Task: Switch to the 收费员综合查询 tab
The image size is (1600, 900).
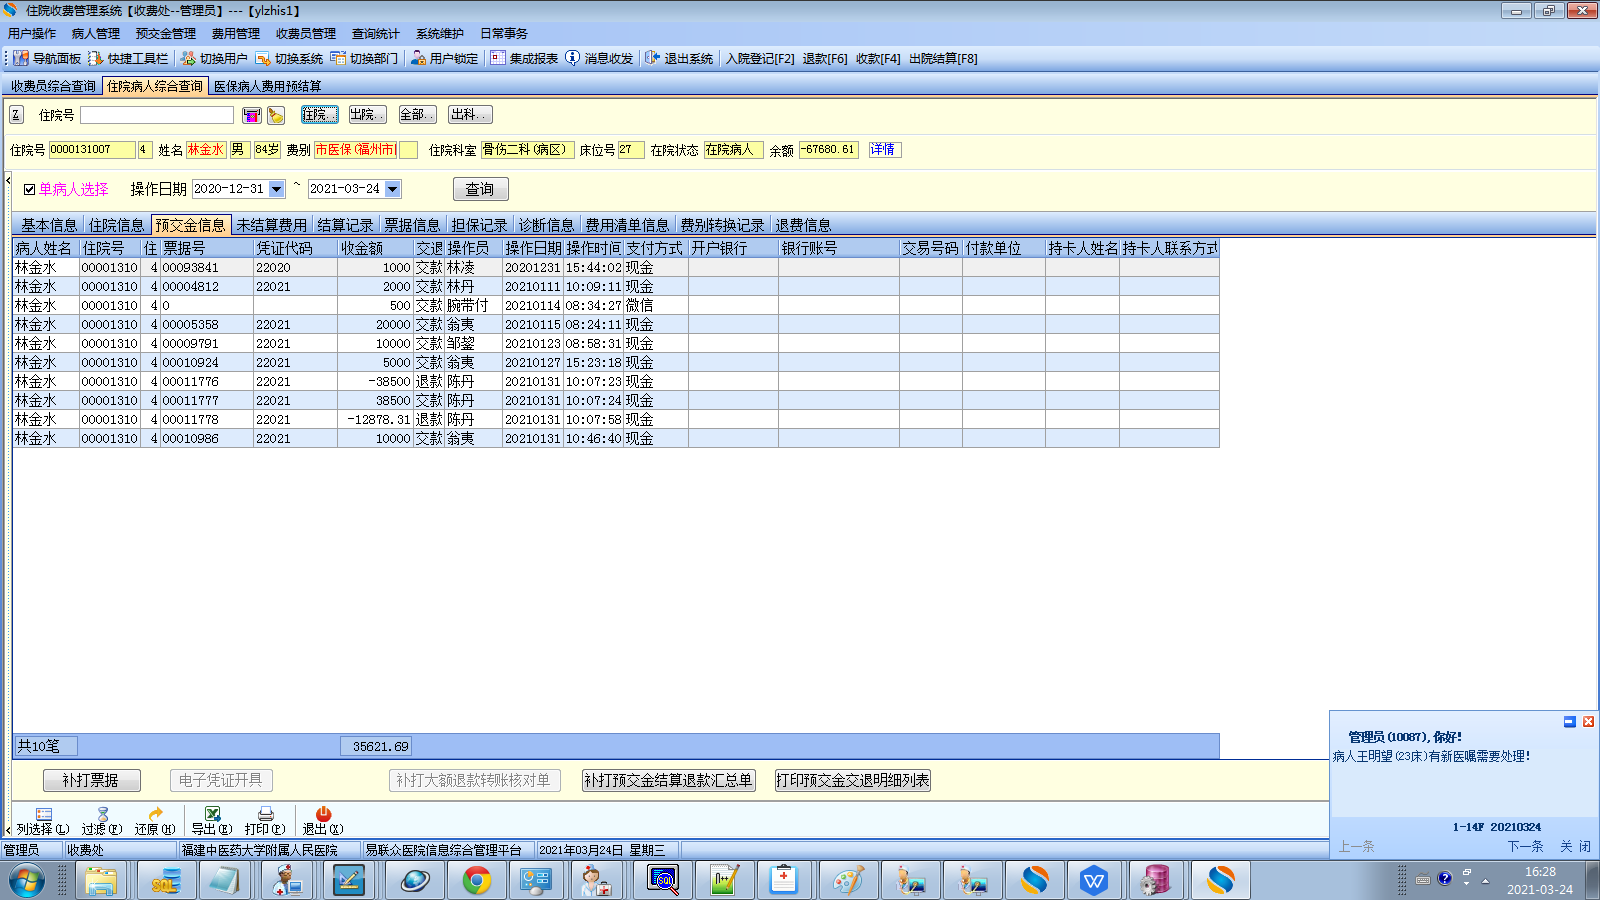Action: tap(54, 87)
